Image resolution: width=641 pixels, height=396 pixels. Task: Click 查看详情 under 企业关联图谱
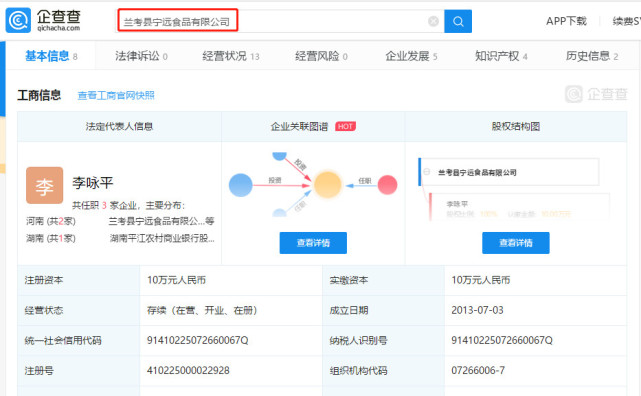pos(313,243)
